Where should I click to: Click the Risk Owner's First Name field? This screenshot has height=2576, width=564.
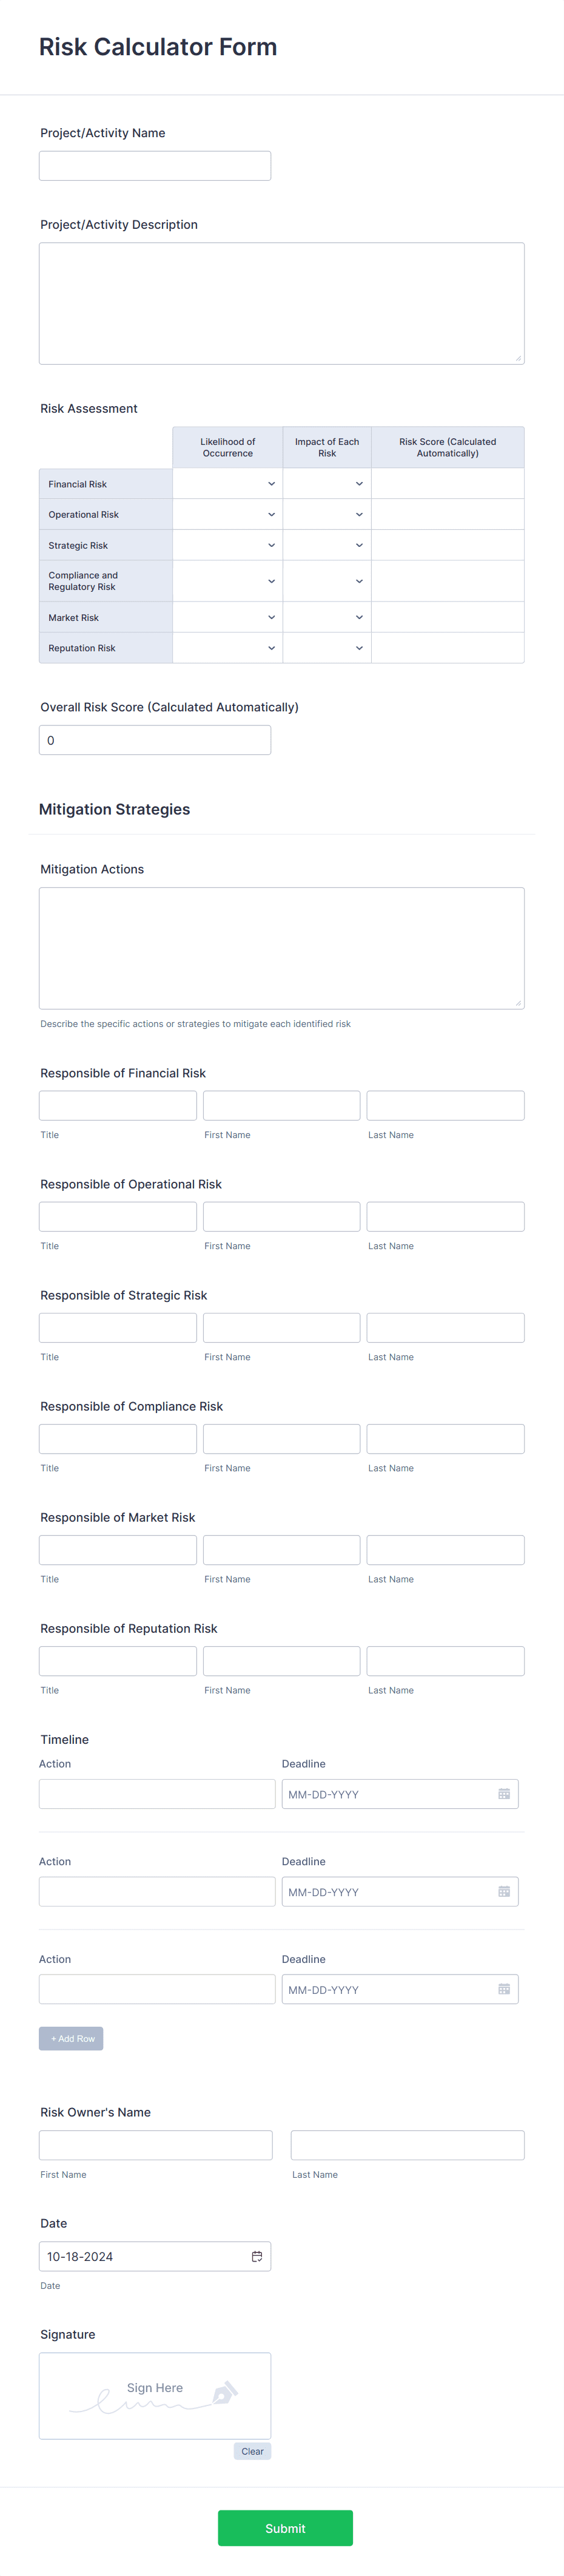tap(155, 2145)
